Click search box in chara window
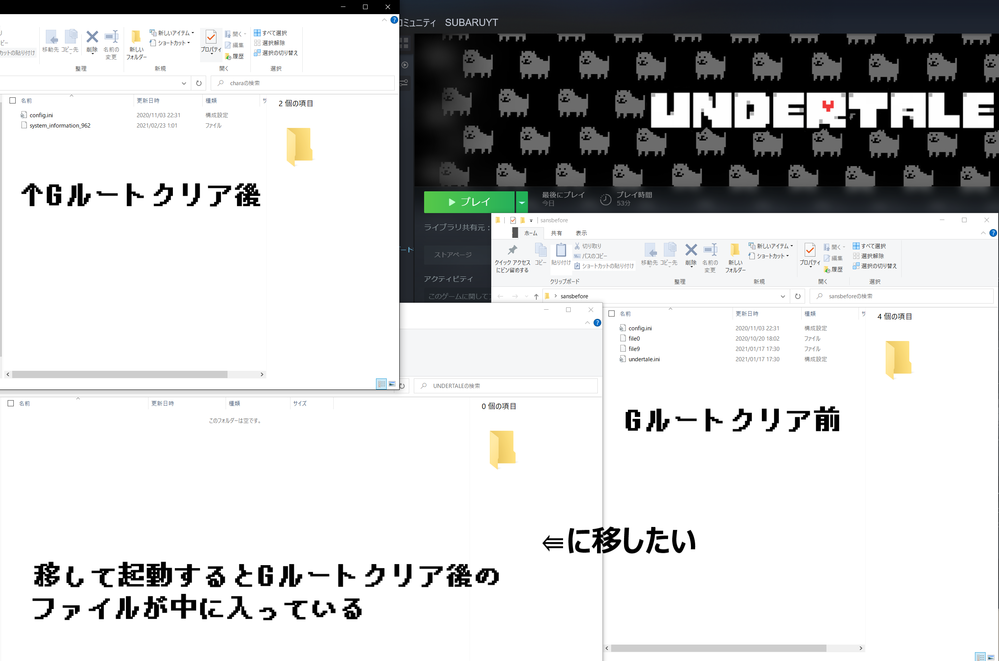999x661 pixels. (302, 83)
